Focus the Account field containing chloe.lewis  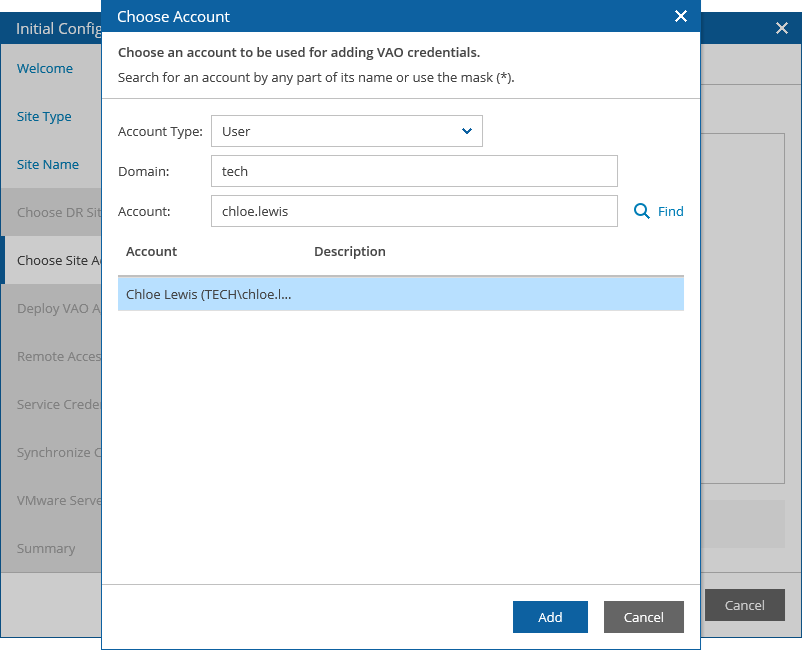pos(414,211)
